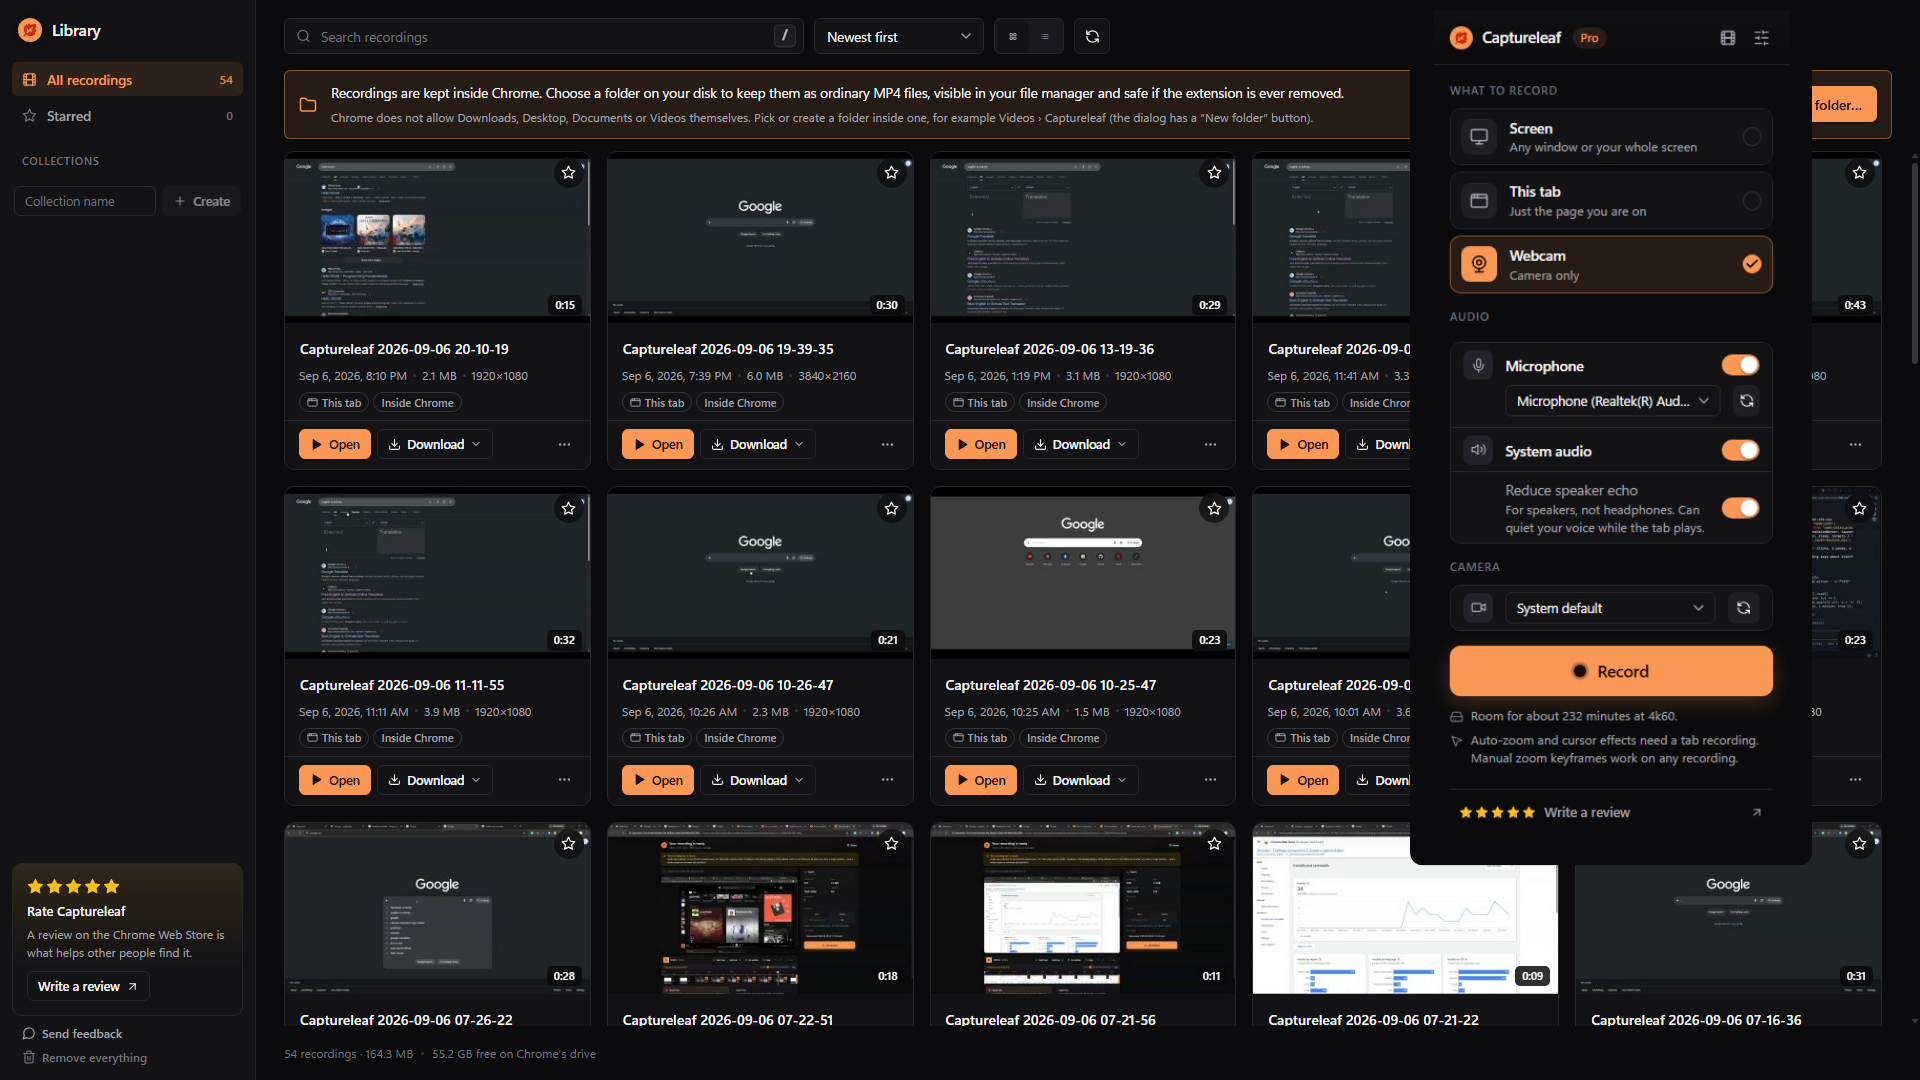The height and width of the screenshot is (1080, 1920).
Task: Click the Pro badge beside Captureleaf
Action: (x=1589, y=38)
